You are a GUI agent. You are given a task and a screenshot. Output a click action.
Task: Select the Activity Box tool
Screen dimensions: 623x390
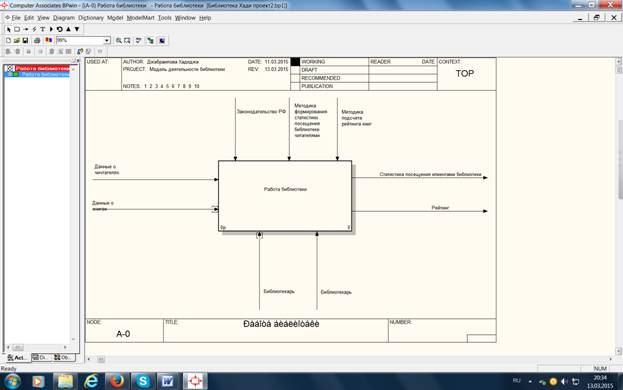pyautogui.click(x=17, y=29)
